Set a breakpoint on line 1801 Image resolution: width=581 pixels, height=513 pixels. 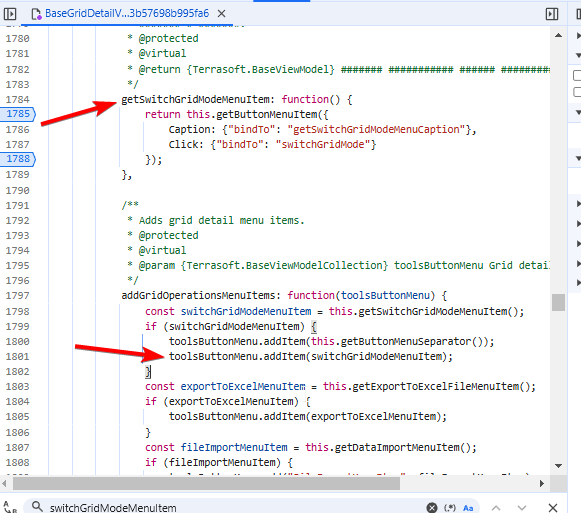17,357
